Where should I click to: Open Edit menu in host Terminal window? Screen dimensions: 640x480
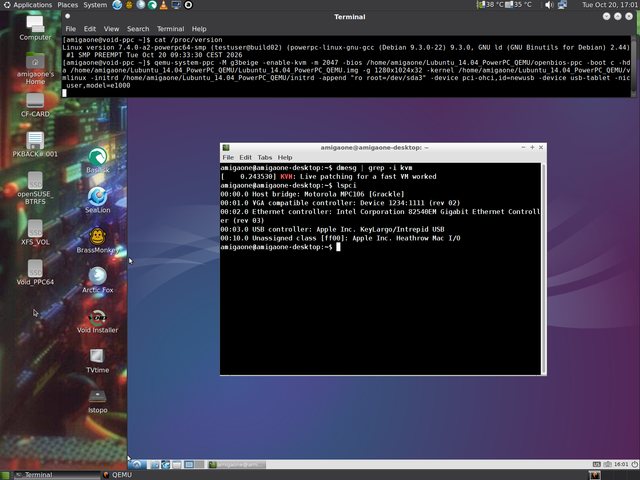coord(90,29)
